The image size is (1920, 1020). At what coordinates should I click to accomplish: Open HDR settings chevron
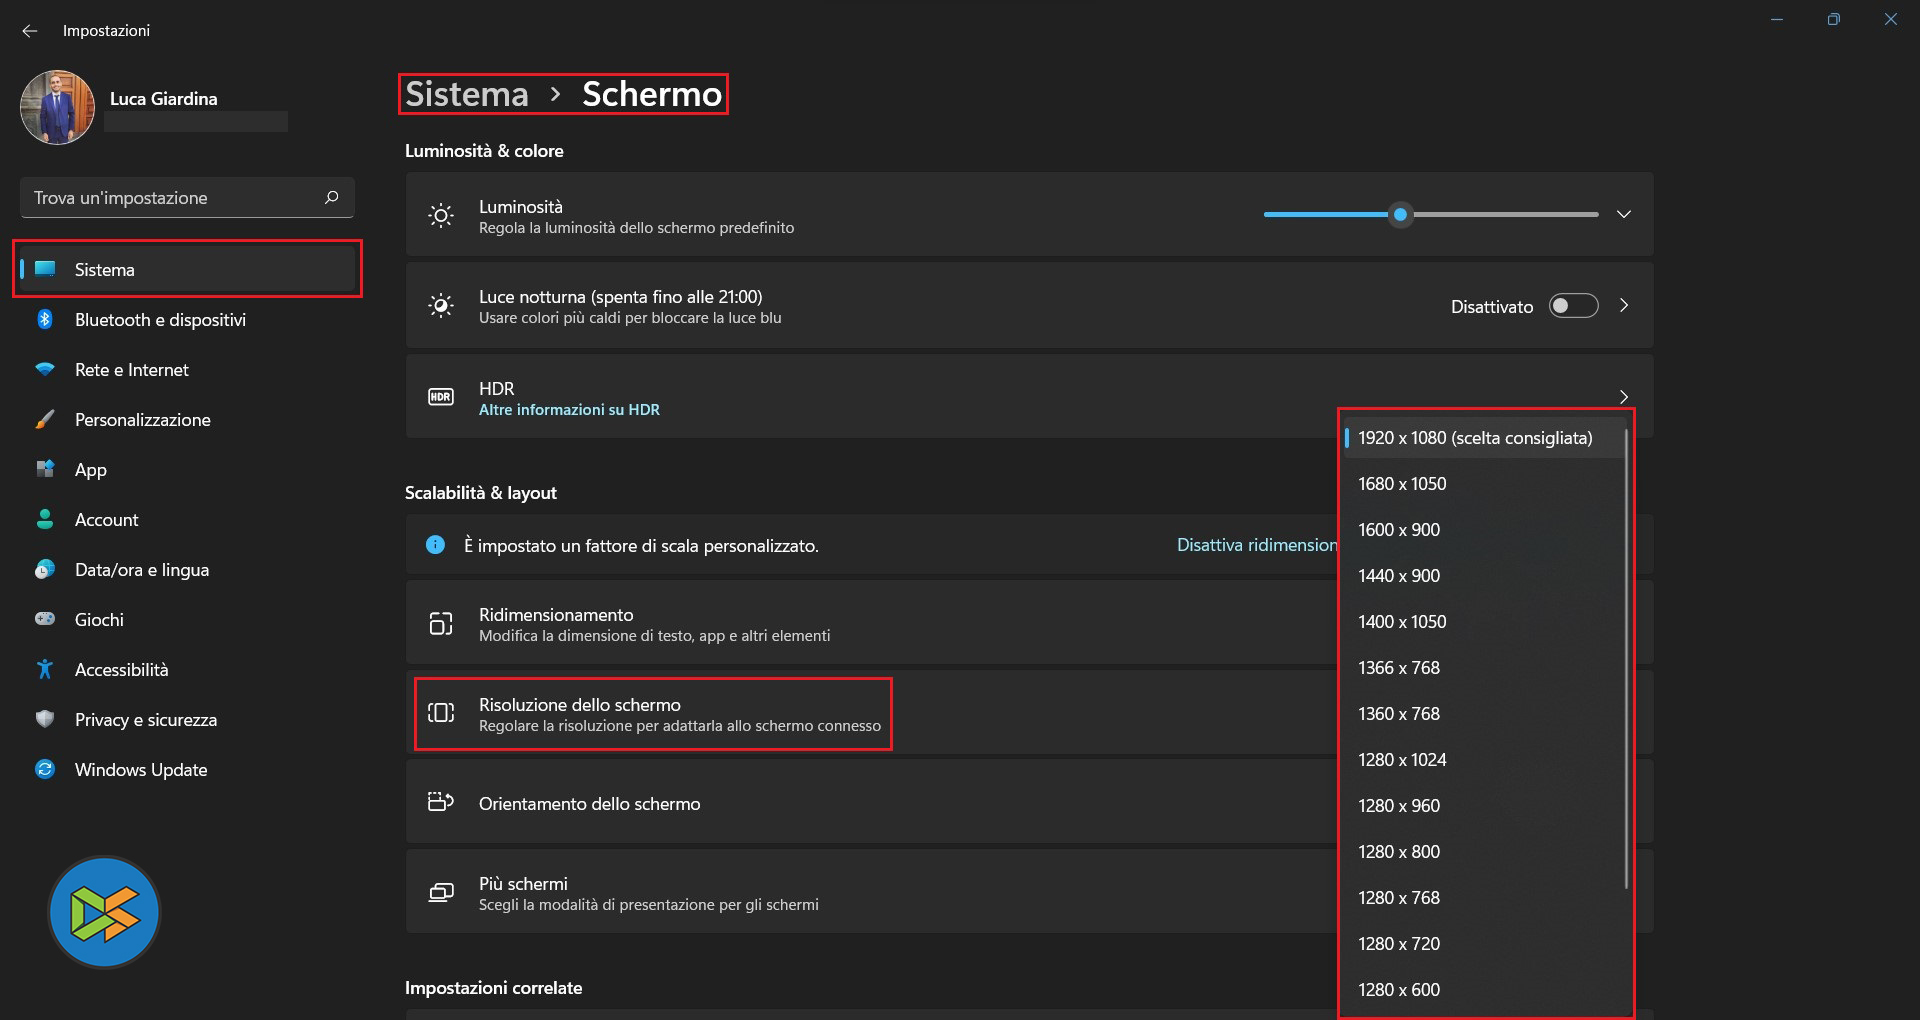pyautogui.click(x=1624, y=396)
